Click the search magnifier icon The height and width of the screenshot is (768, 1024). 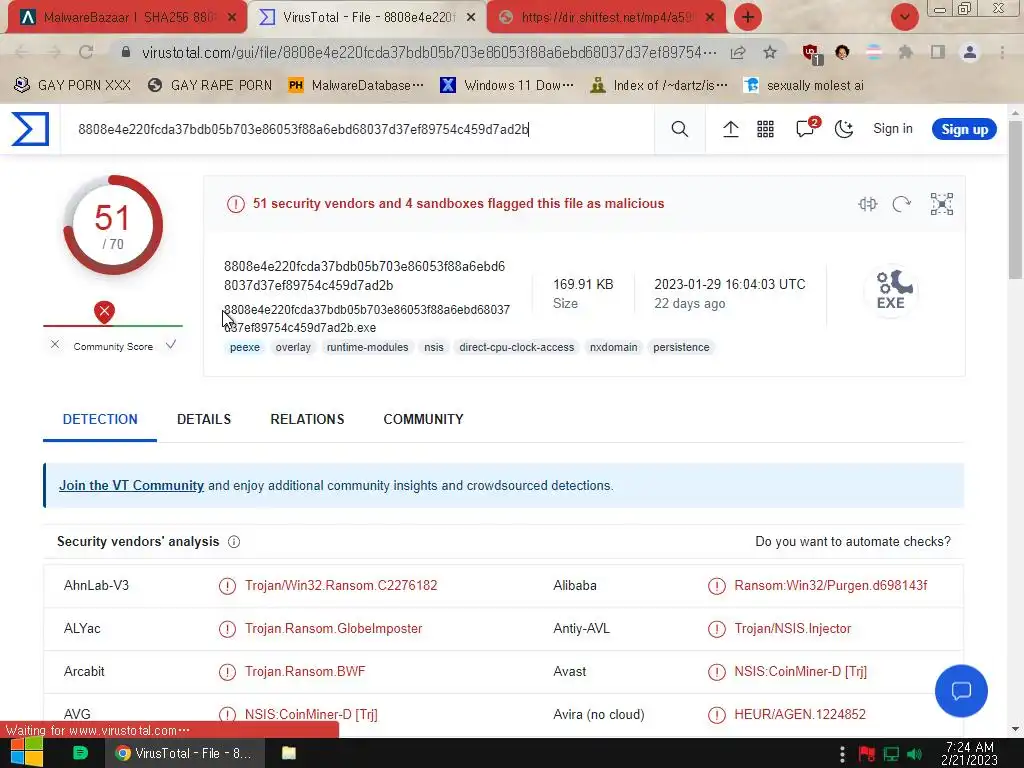point(679,129)
